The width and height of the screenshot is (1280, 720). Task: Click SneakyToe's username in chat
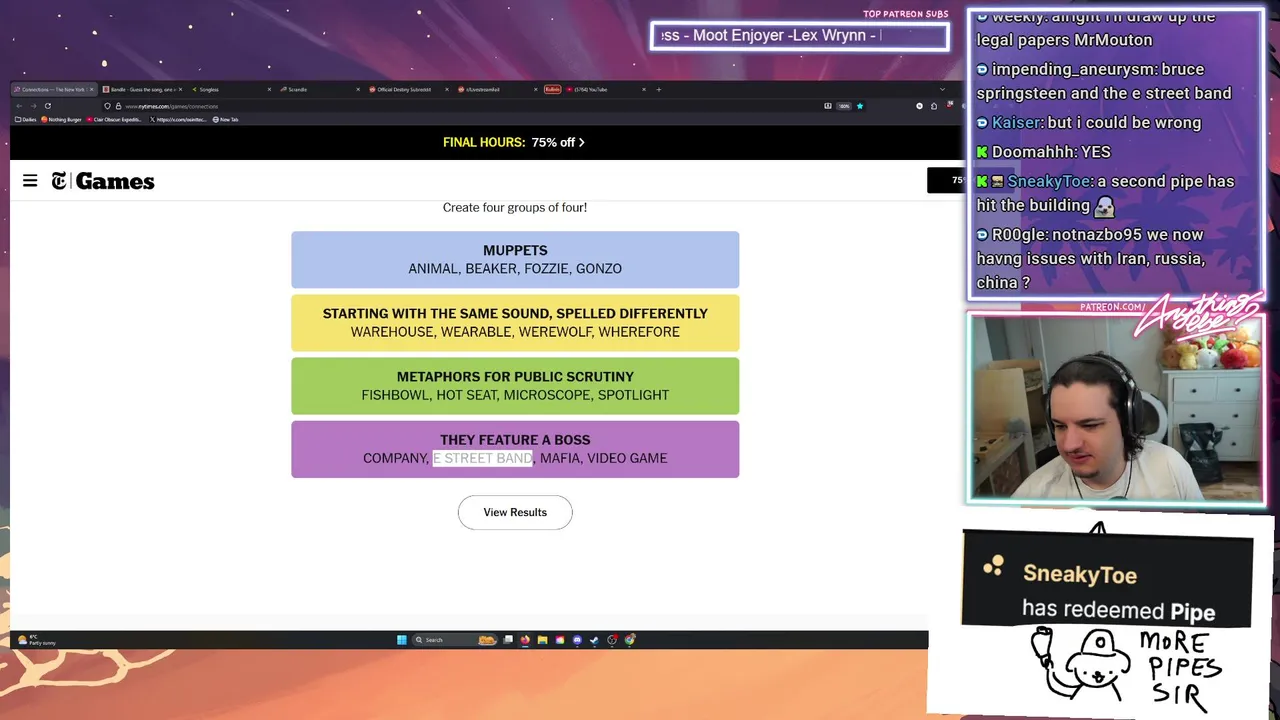pos(1049,181)
